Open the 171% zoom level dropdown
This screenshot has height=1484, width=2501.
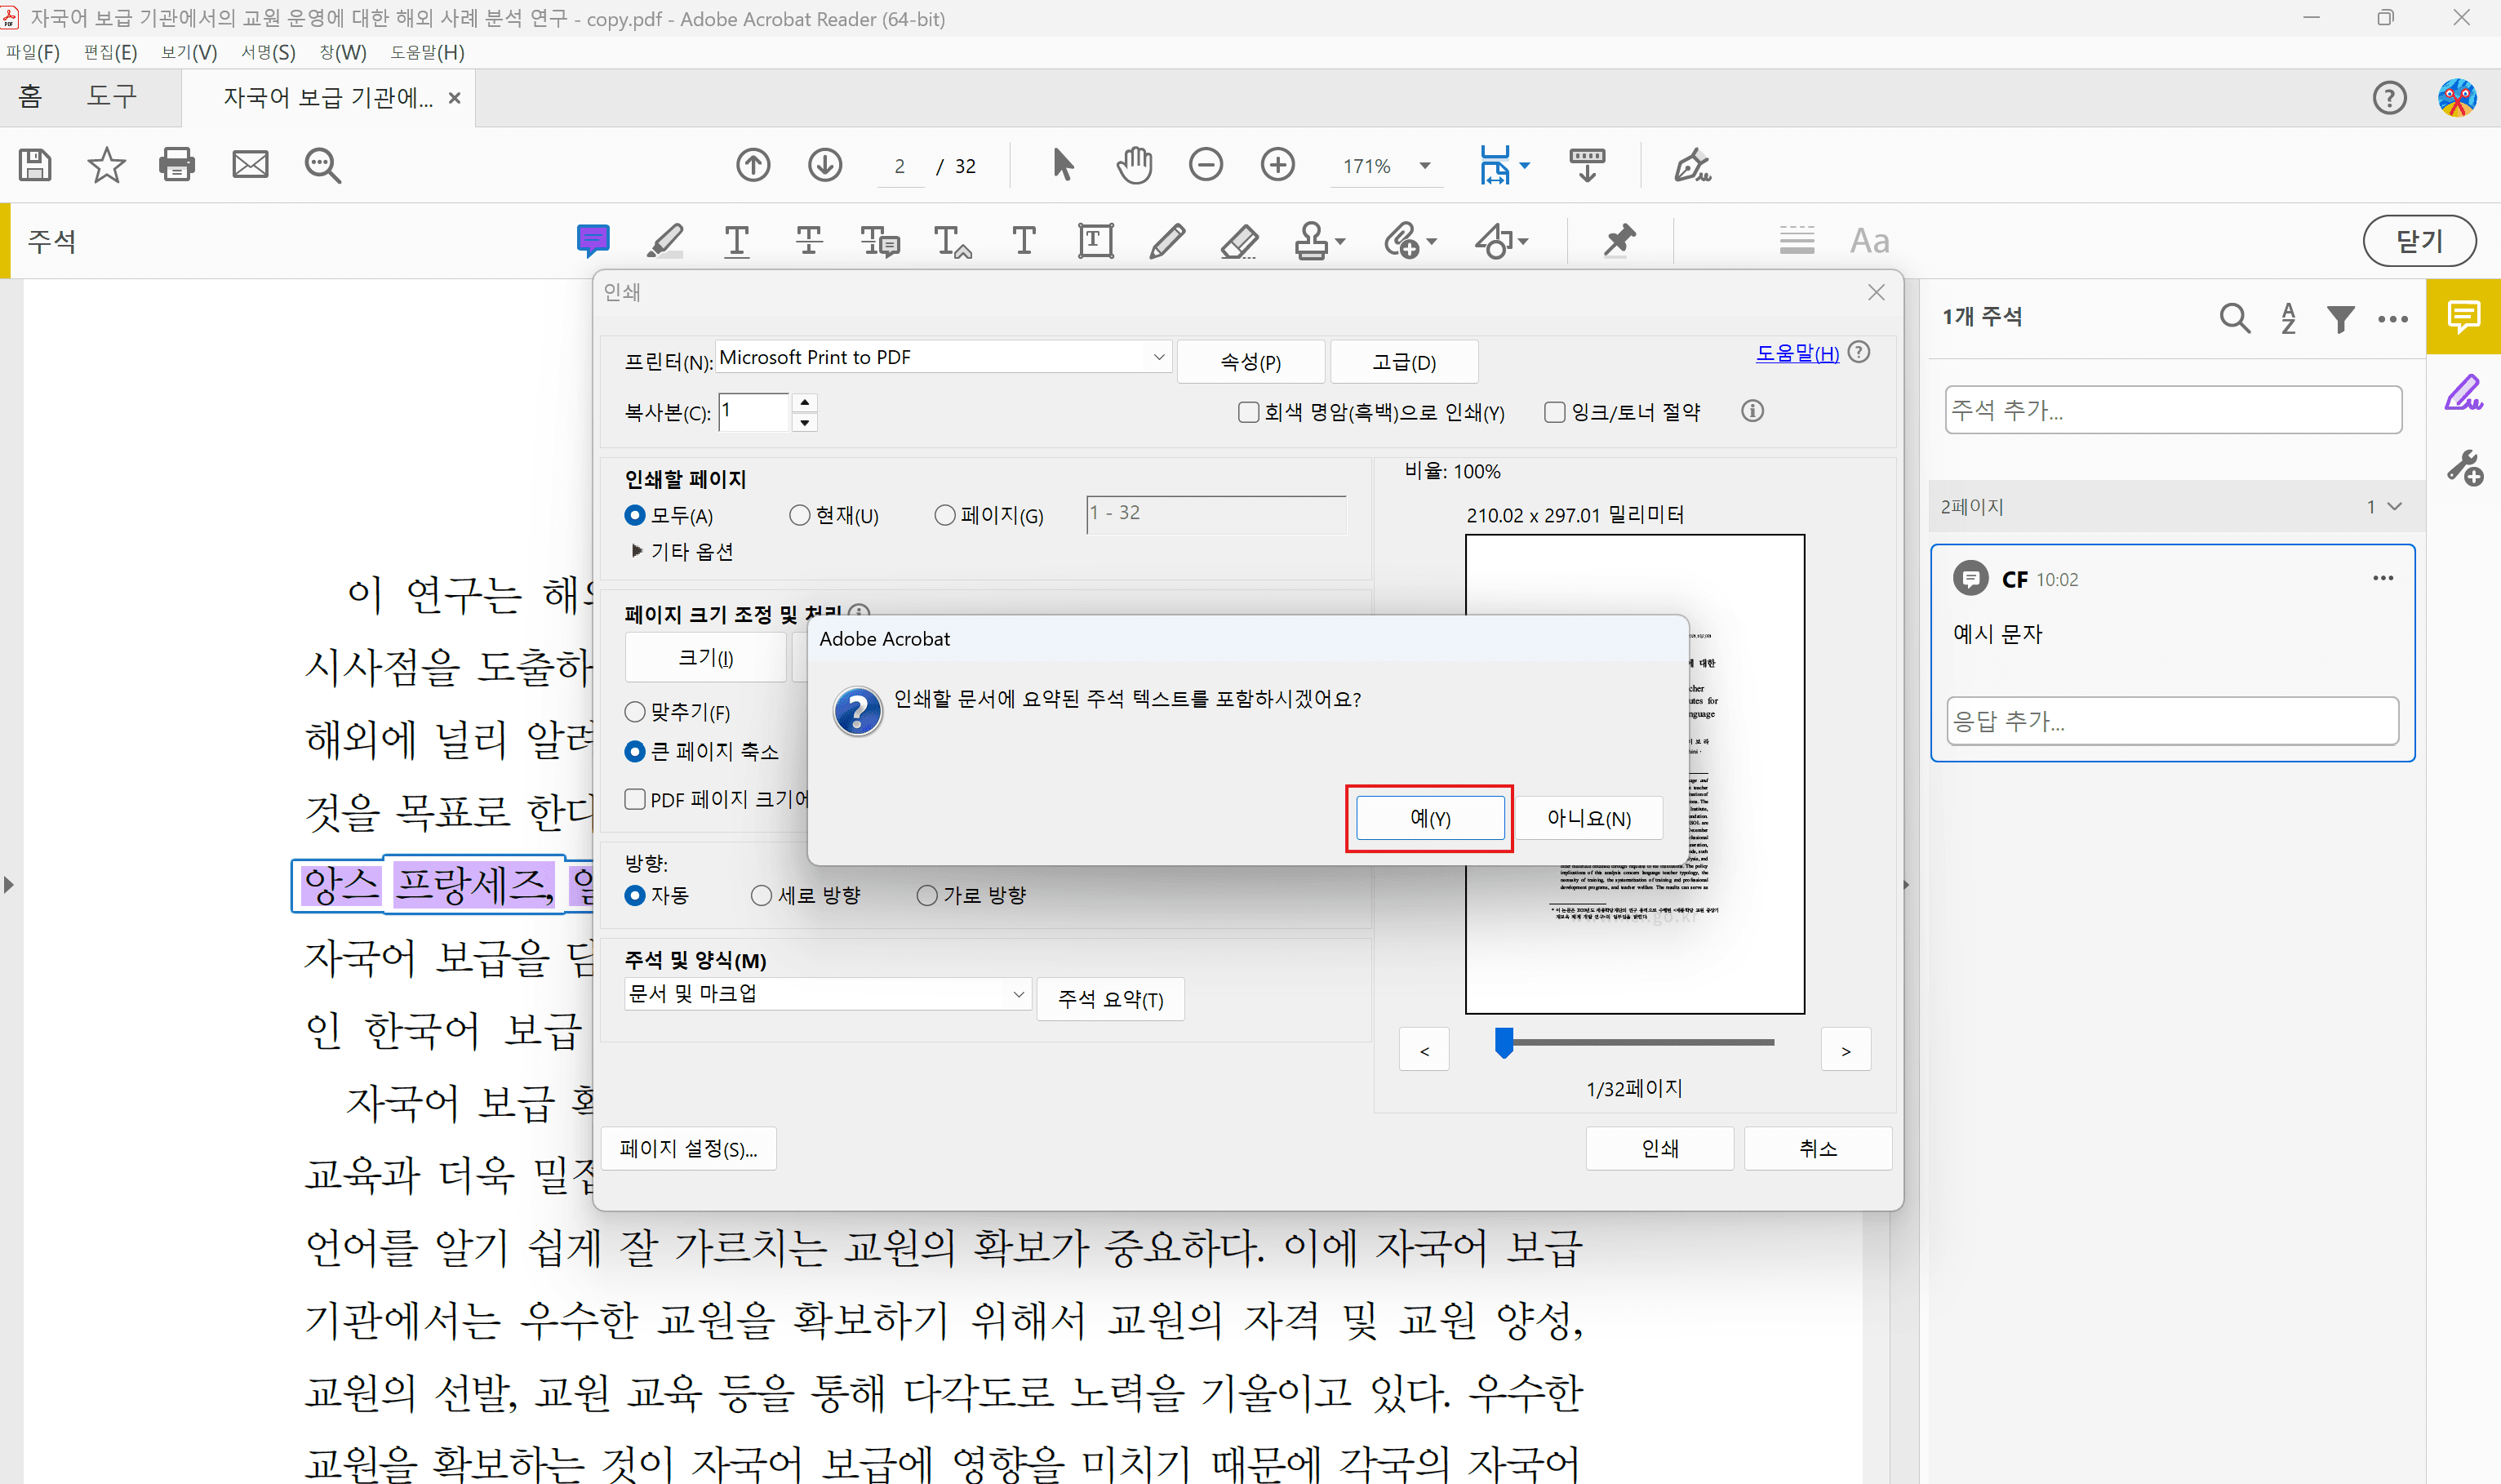pos(1424,166)
